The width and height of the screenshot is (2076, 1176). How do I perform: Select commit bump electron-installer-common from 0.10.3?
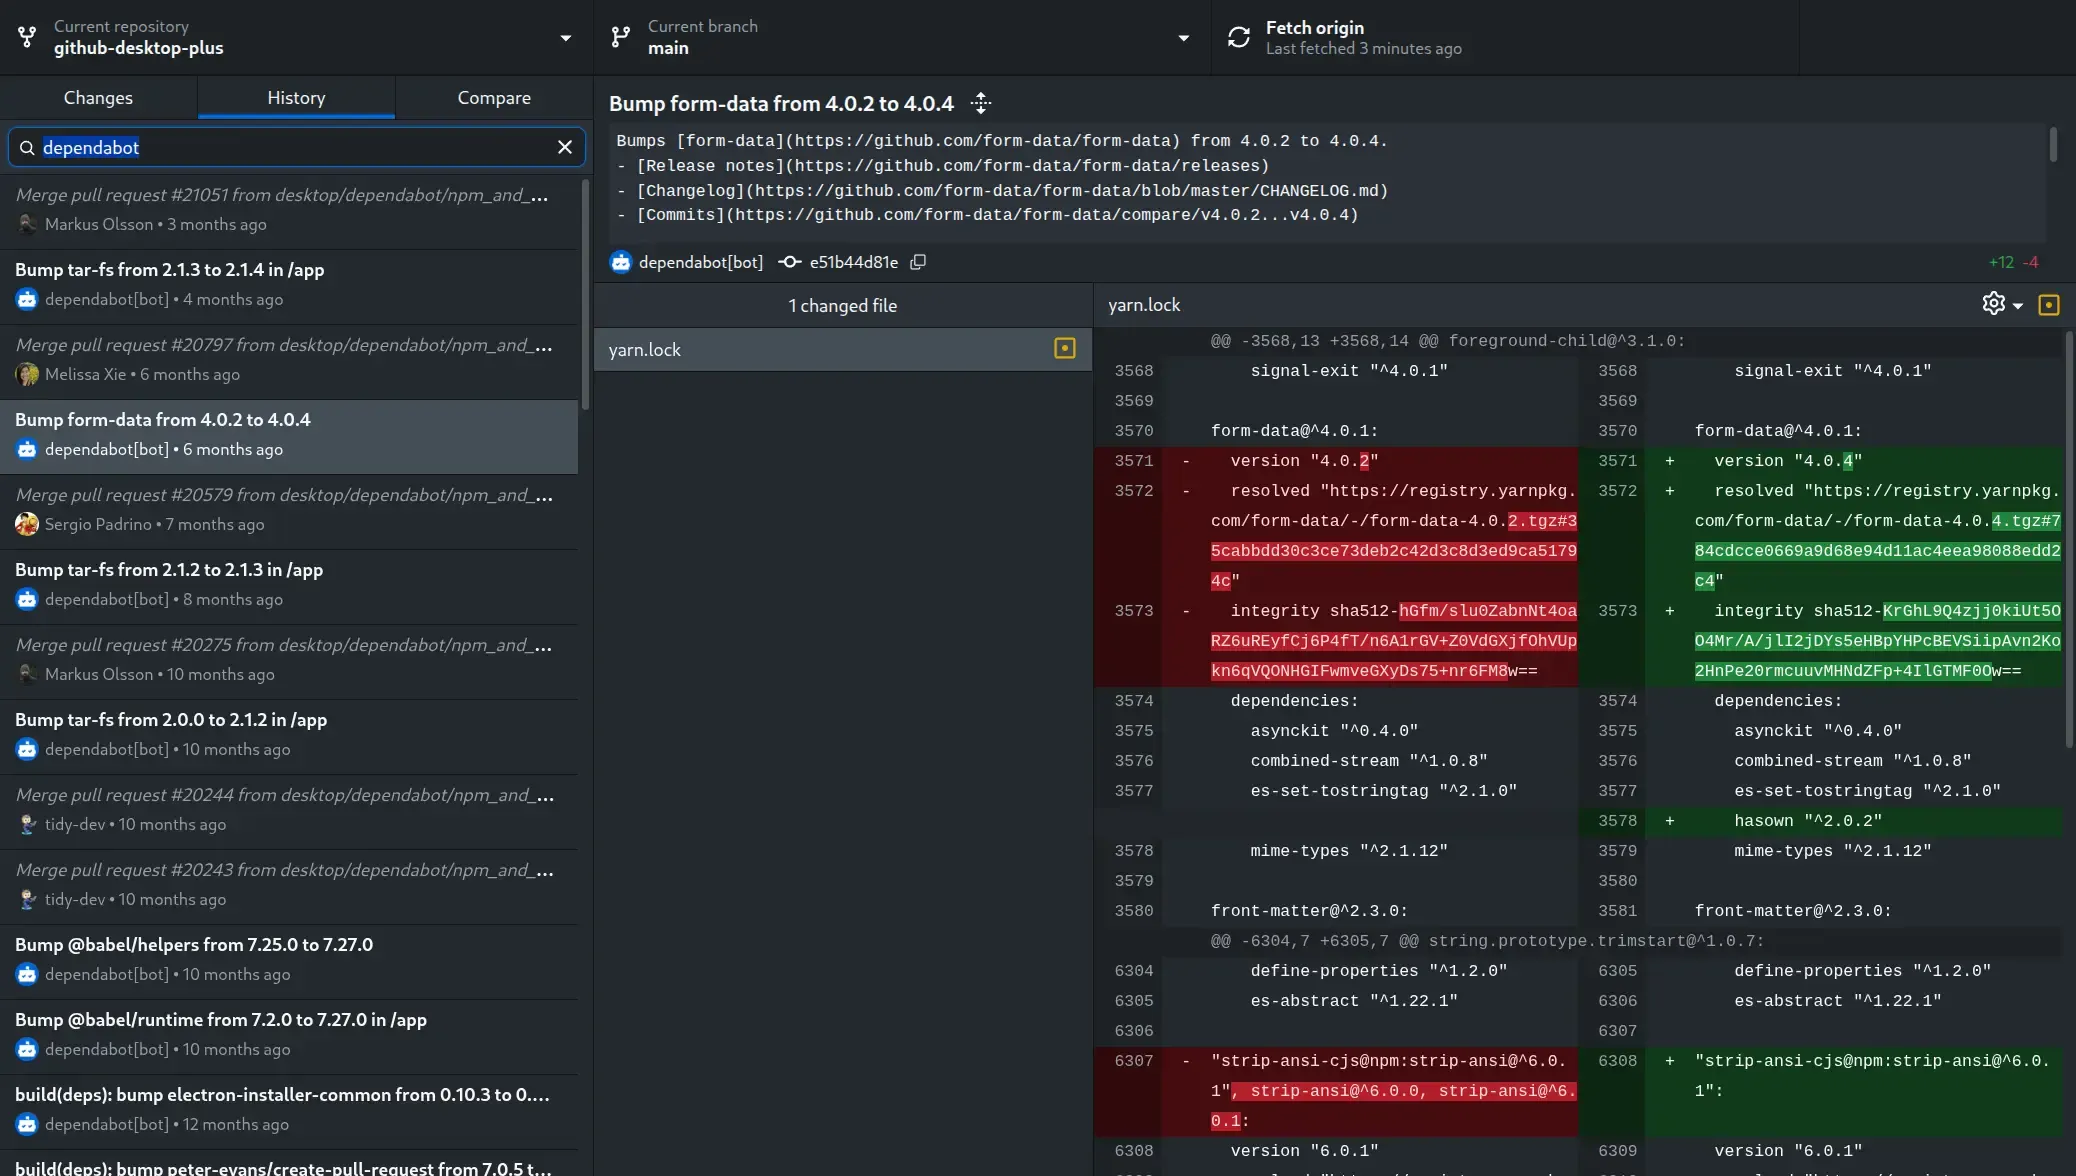pos(289,1112)
